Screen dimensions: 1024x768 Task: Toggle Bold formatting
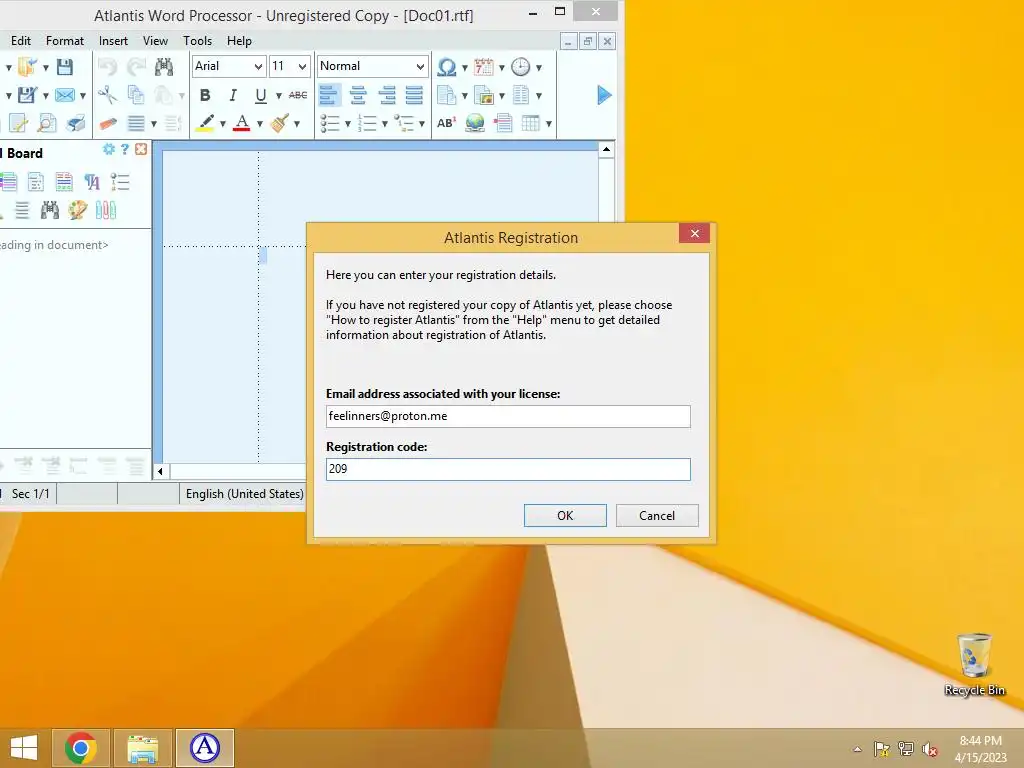click(205, 95)
